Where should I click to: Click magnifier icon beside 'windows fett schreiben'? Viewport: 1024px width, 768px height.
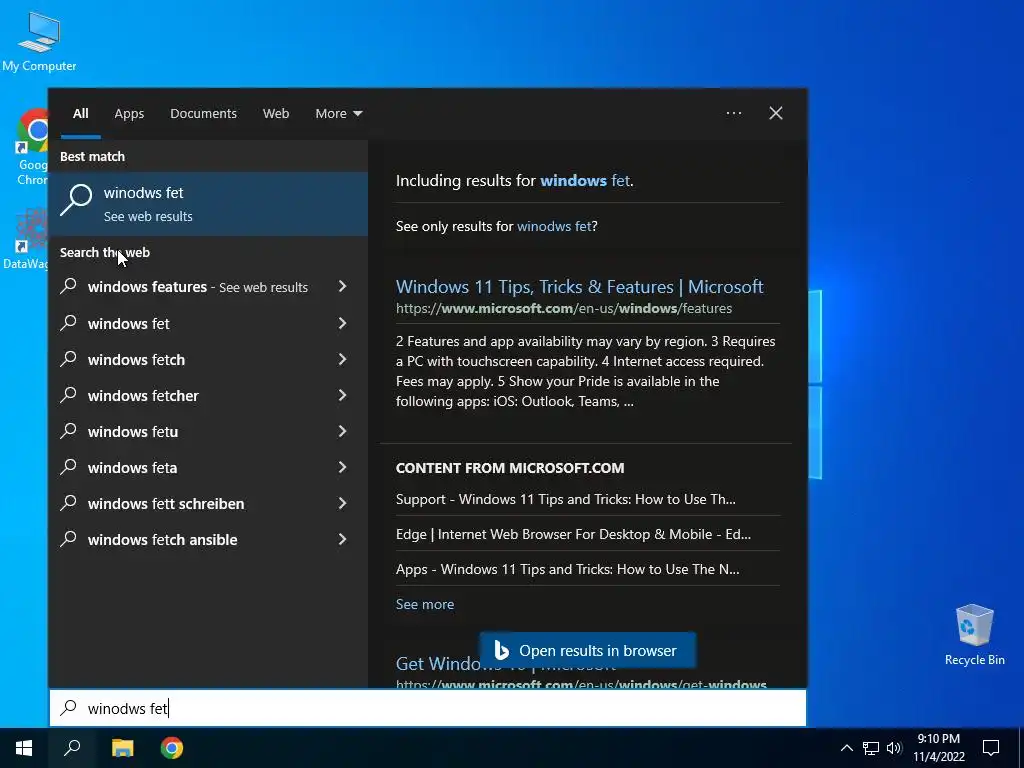[x=69, y=502]
